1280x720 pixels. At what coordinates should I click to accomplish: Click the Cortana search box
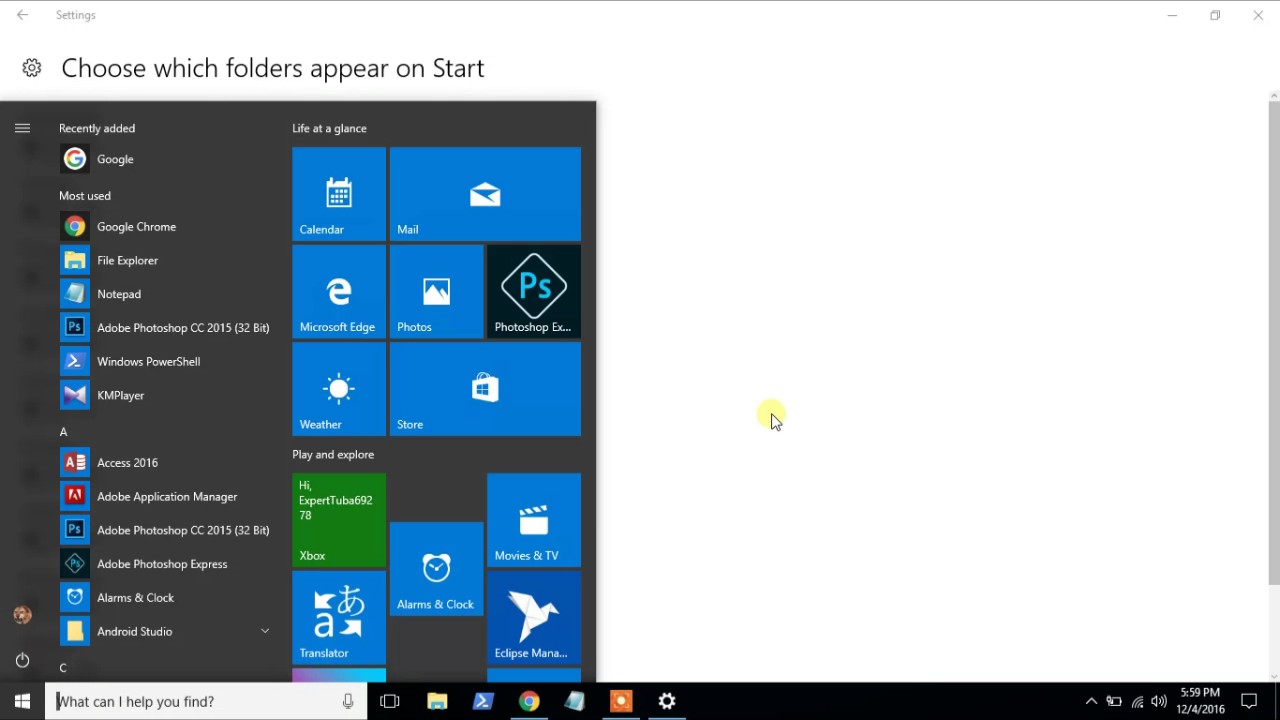coord(206,701)
